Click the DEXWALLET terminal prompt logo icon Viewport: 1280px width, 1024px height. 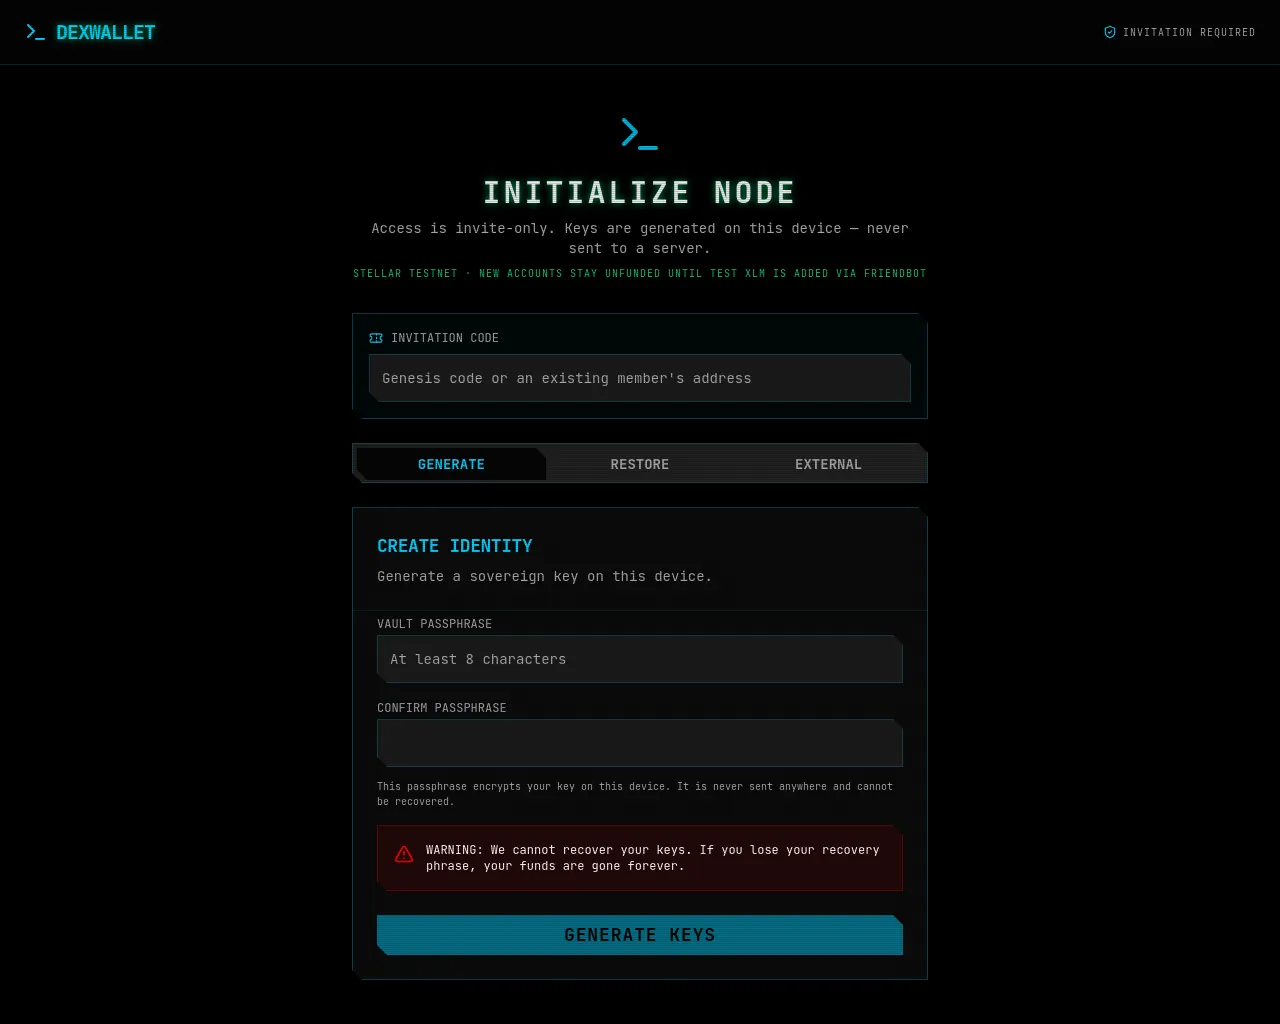(x=35, y=32)
